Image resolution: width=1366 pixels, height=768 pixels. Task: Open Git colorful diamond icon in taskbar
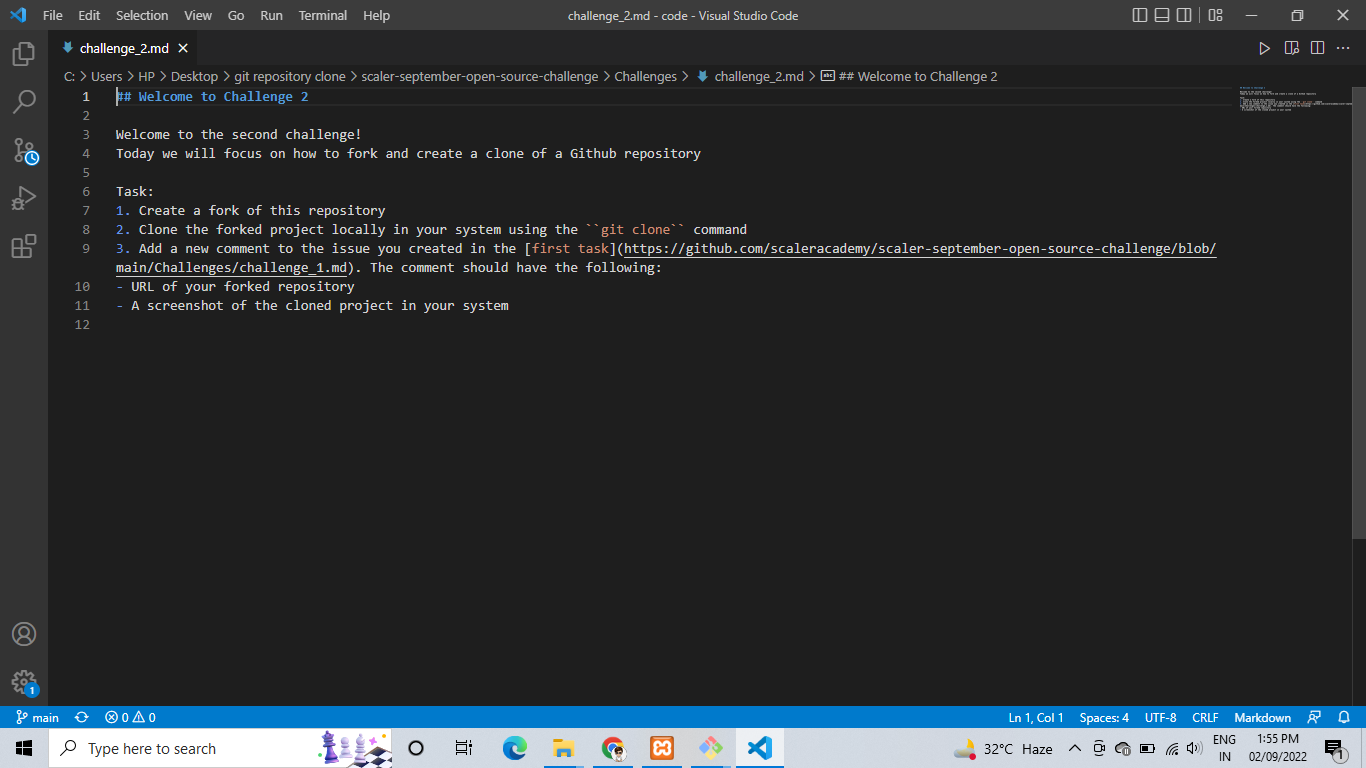pos(710,748)
